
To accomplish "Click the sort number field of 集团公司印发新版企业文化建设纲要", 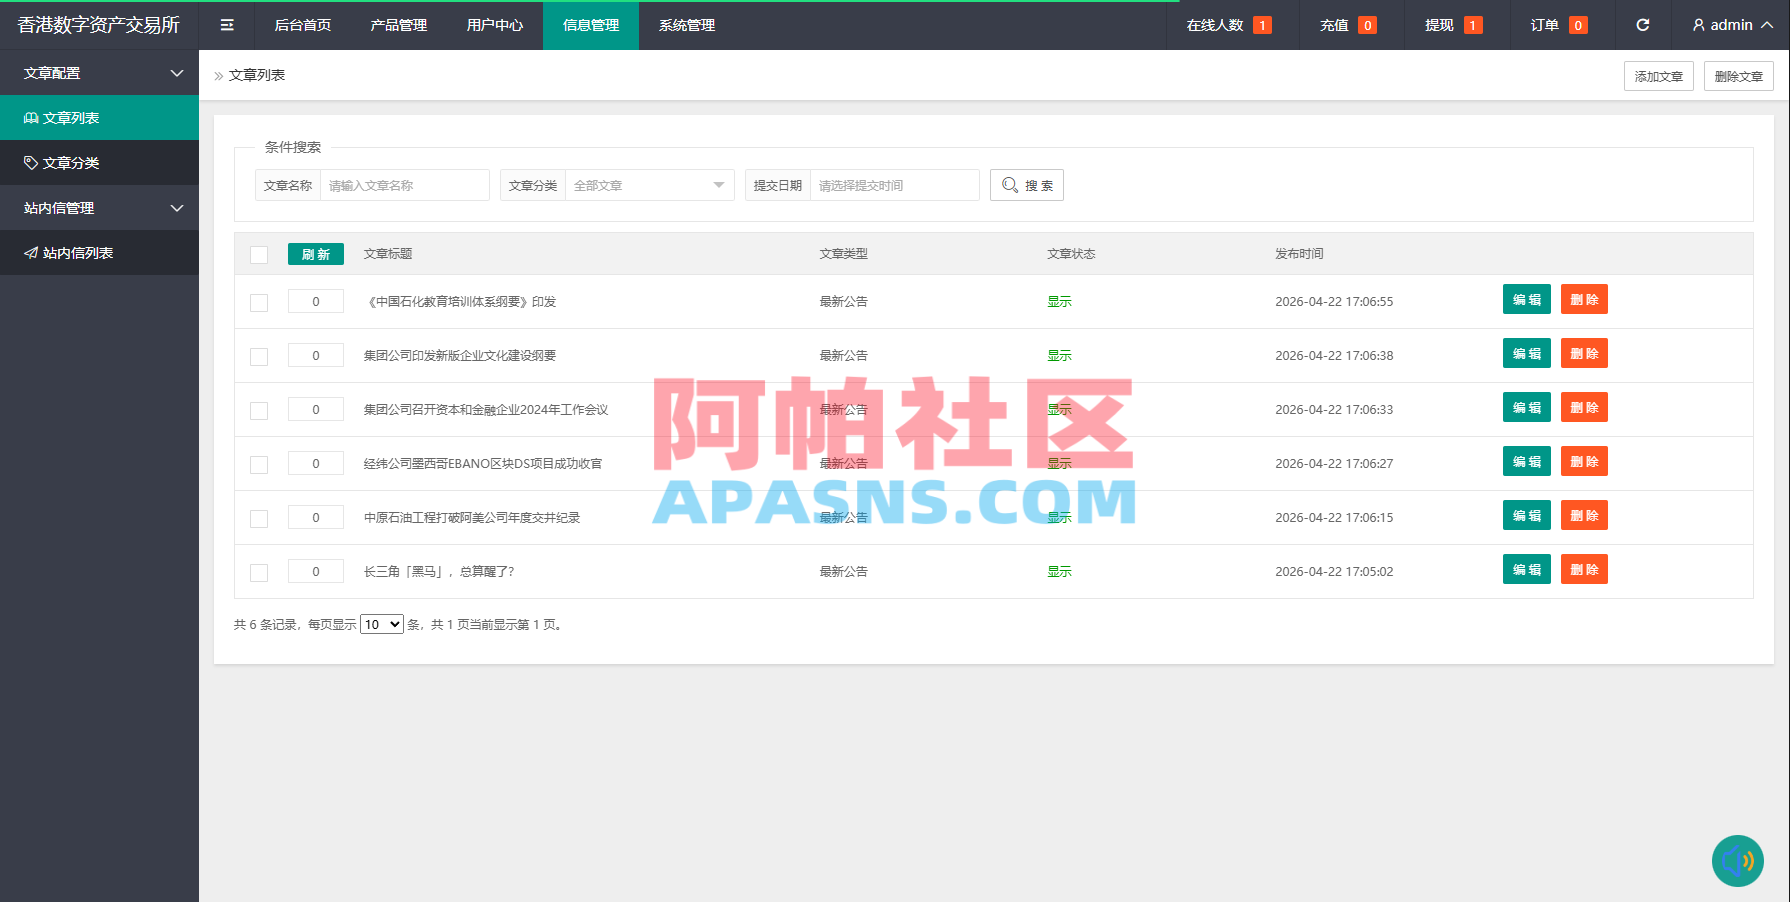I will (316, 355).
